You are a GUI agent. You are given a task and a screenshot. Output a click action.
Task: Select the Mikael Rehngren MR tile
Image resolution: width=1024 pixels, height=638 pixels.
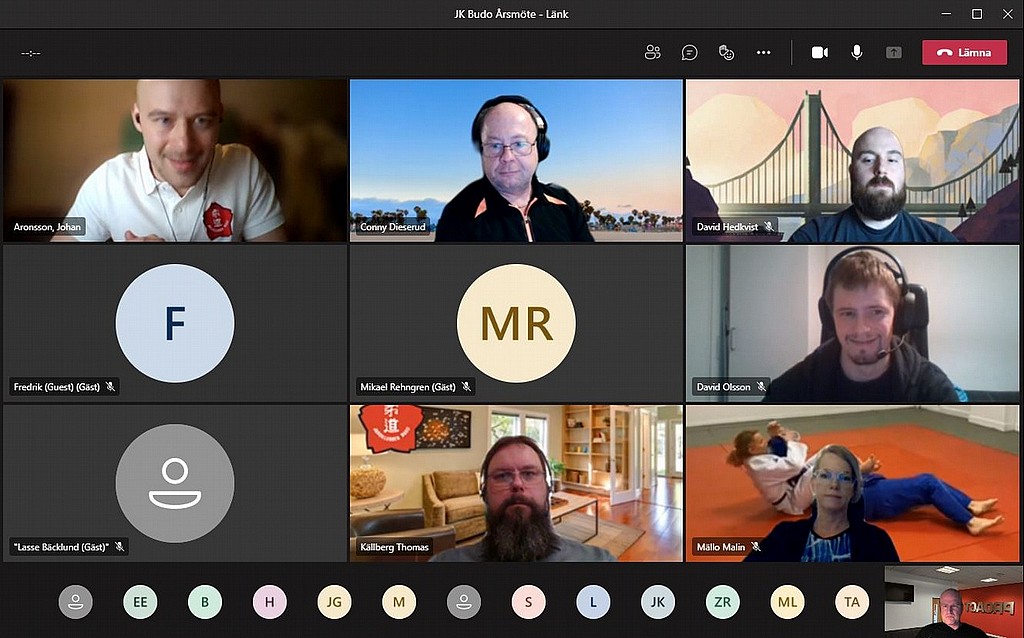516,323
